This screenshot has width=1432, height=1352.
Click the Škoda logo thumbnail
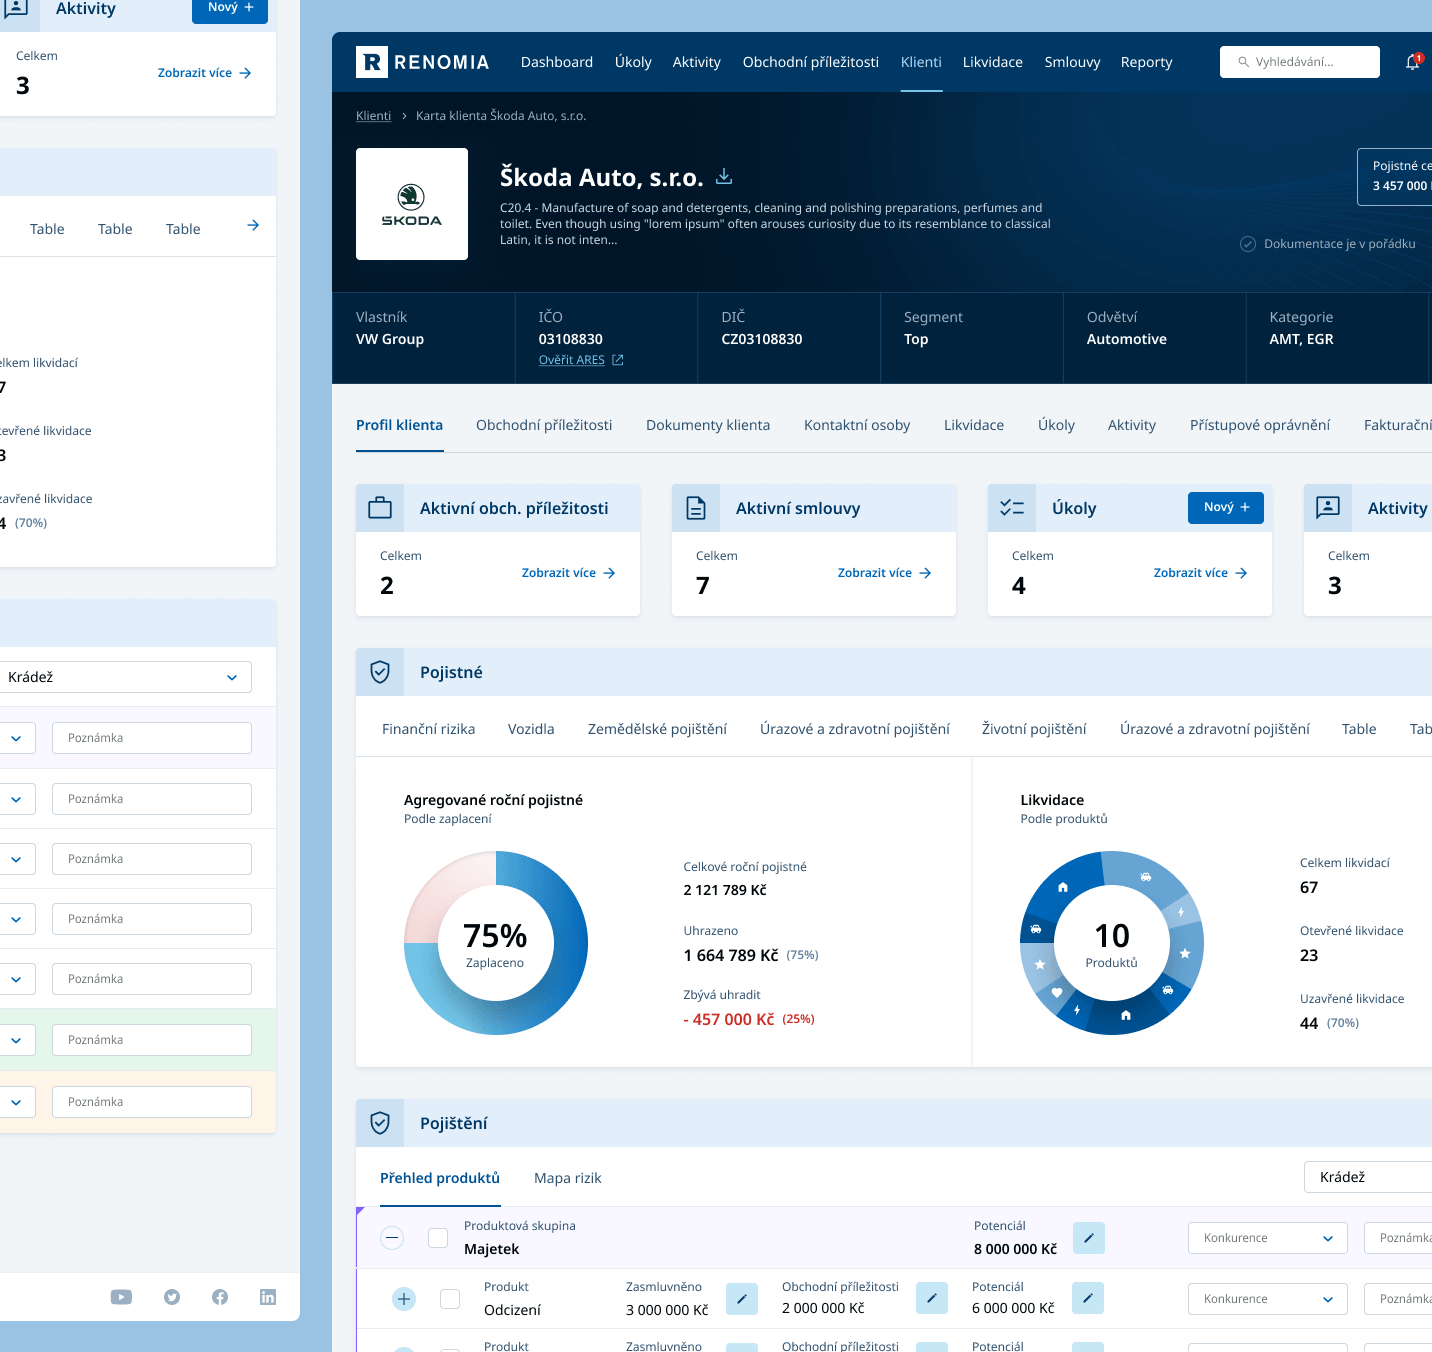[412, 204]
